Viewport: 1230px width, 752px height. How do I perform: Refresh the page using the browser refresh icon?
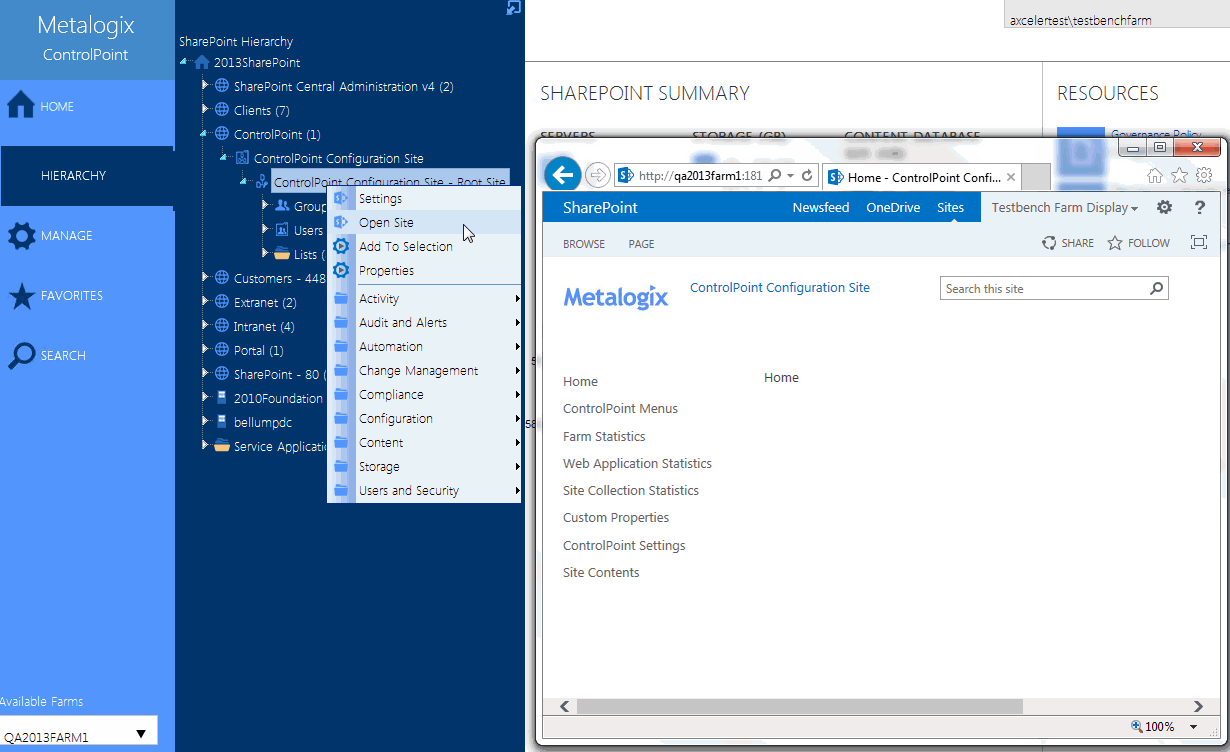coord(806,174)
